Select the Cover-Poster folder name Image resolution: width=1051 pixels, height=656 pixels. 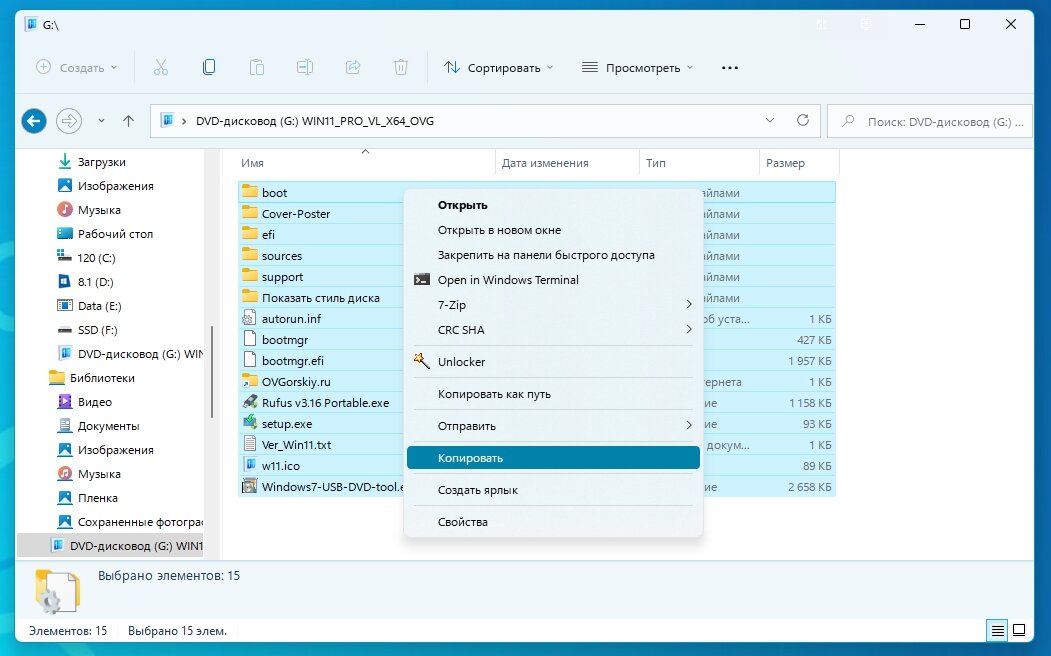296,213
